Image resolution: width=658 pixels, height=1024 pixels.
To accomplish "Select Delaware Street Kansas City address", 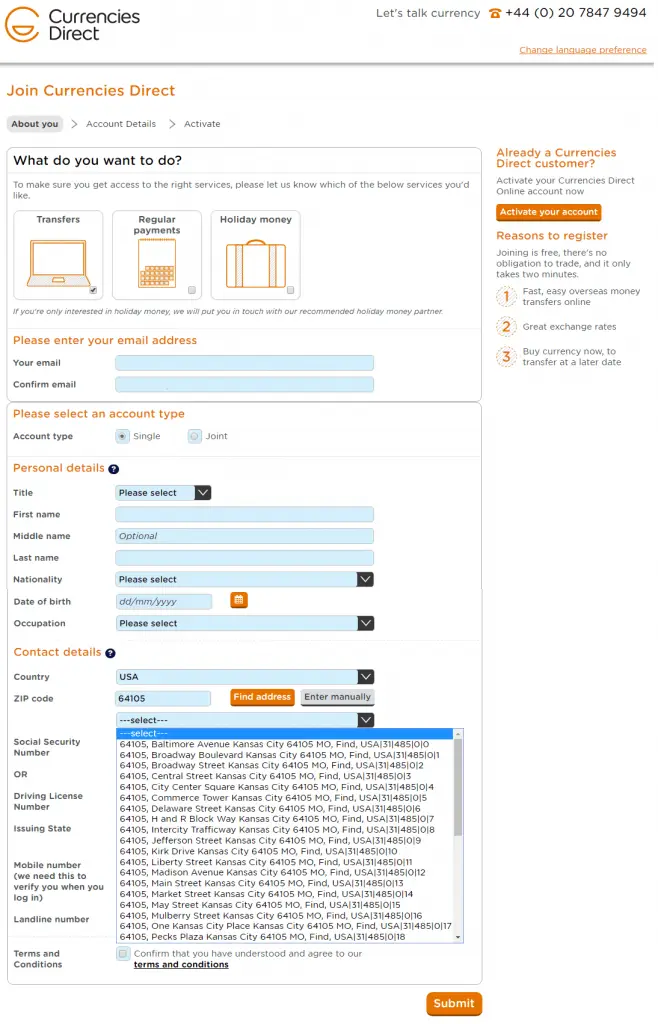I will [x=285, y=808].
